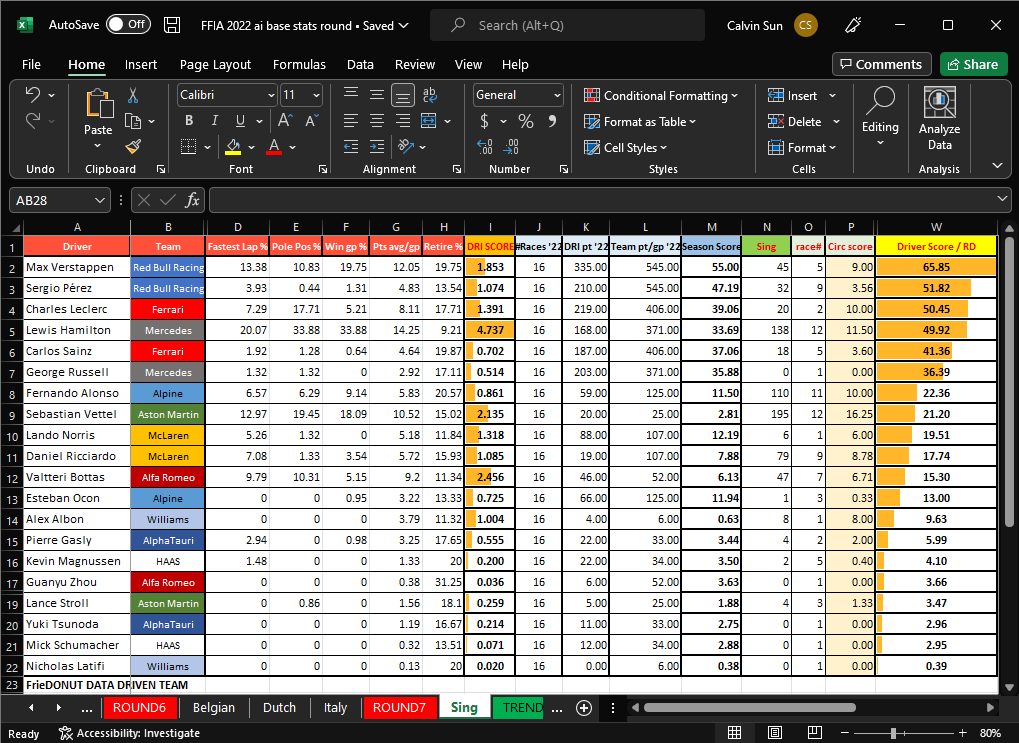Expand the formula bar
1019x743 pixels.
[x=1001, y=199]
